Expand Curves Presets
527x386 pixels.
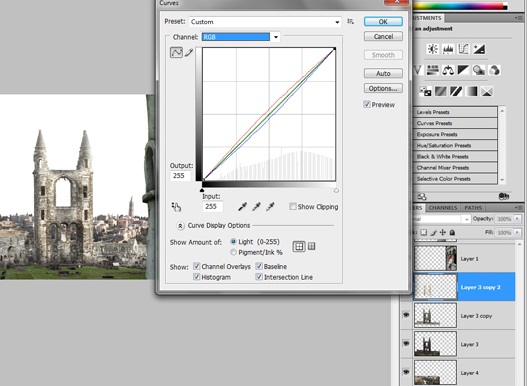click(455, 123)
